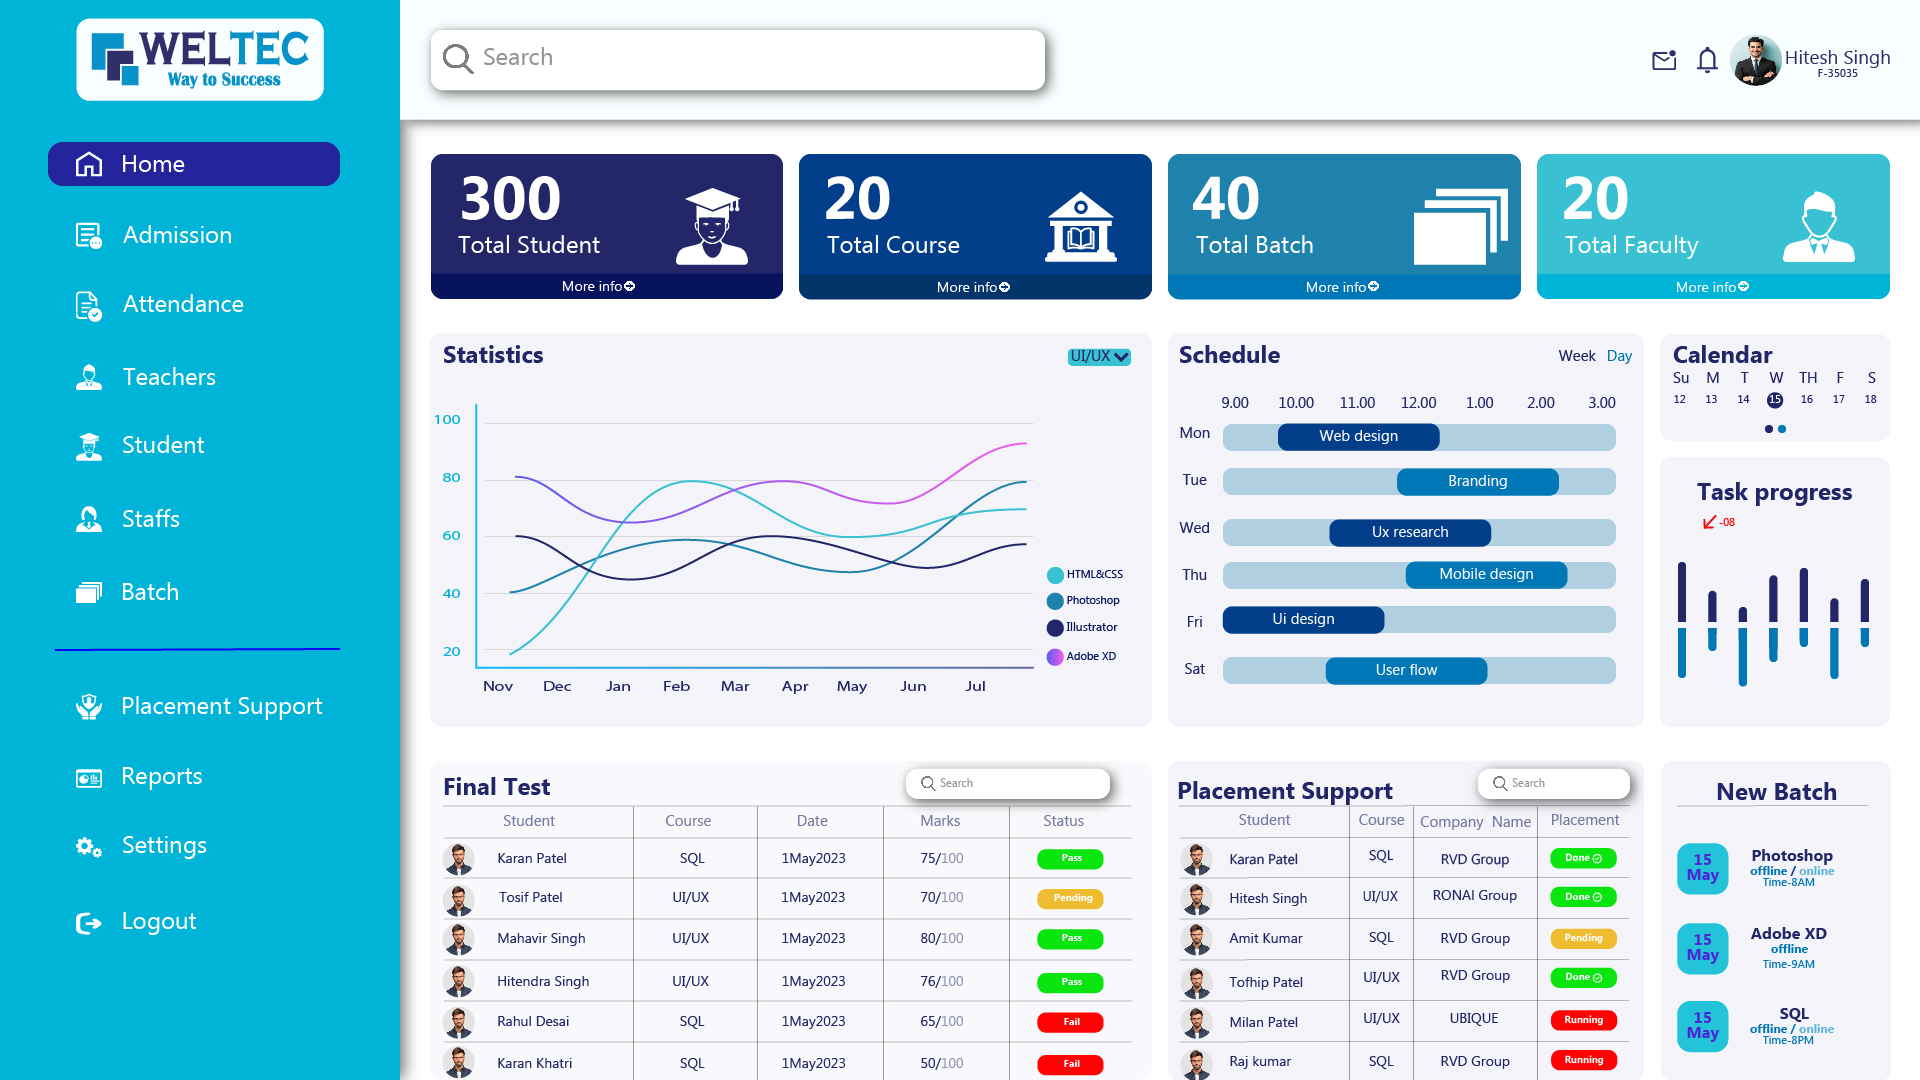Click the Admission sidebar icon
Image resolution: width=1920 pixels, height=1080 pixels.
[x=89, y=236]
